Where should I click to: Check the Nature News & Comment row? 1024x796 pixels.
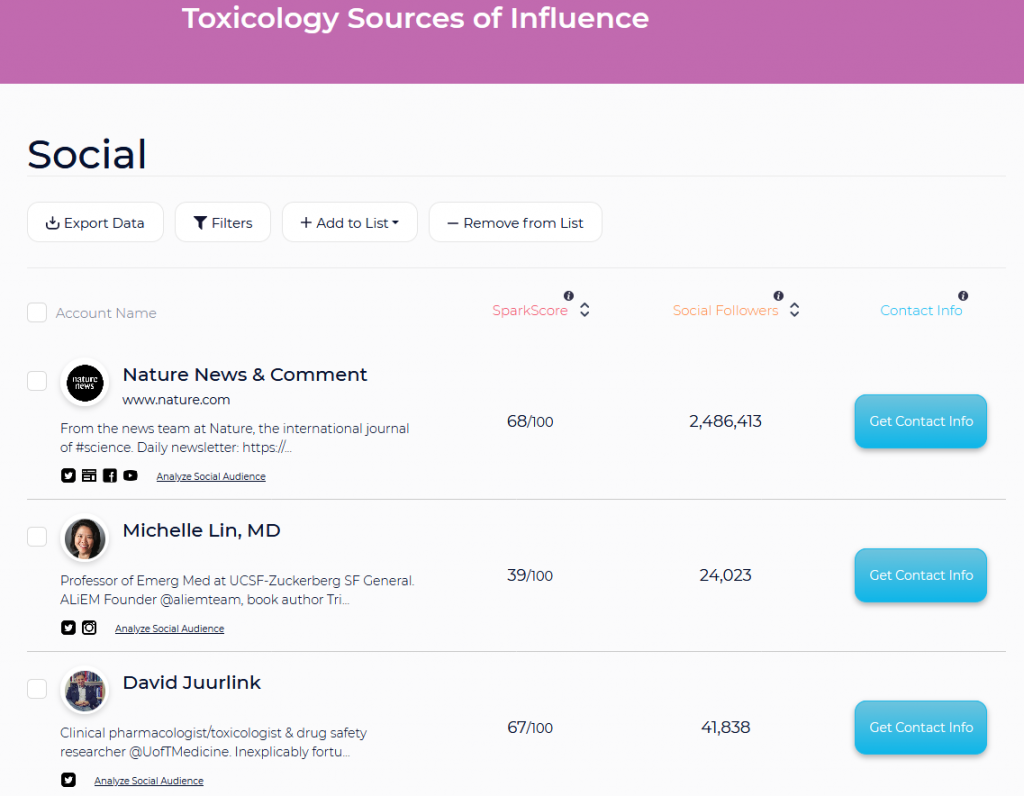pos(37,381)
